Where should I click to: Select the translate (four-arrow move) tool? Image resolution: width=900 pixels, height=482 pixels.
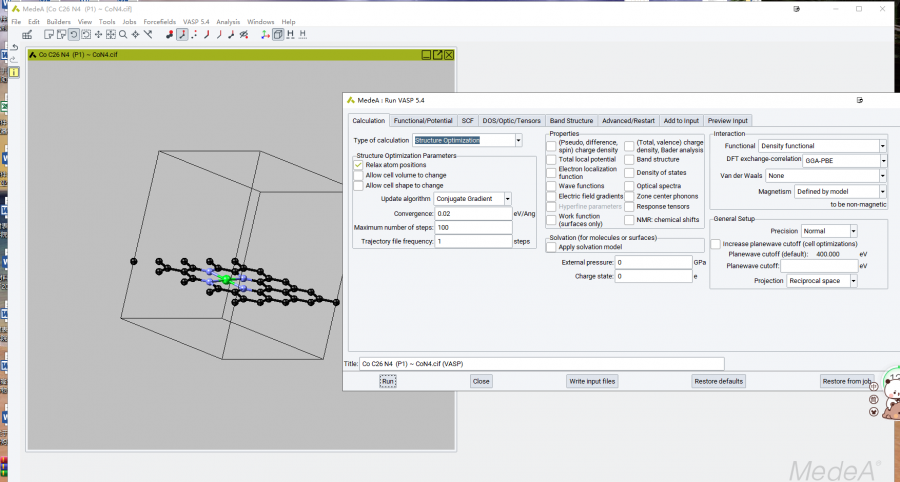coord(97,34)
